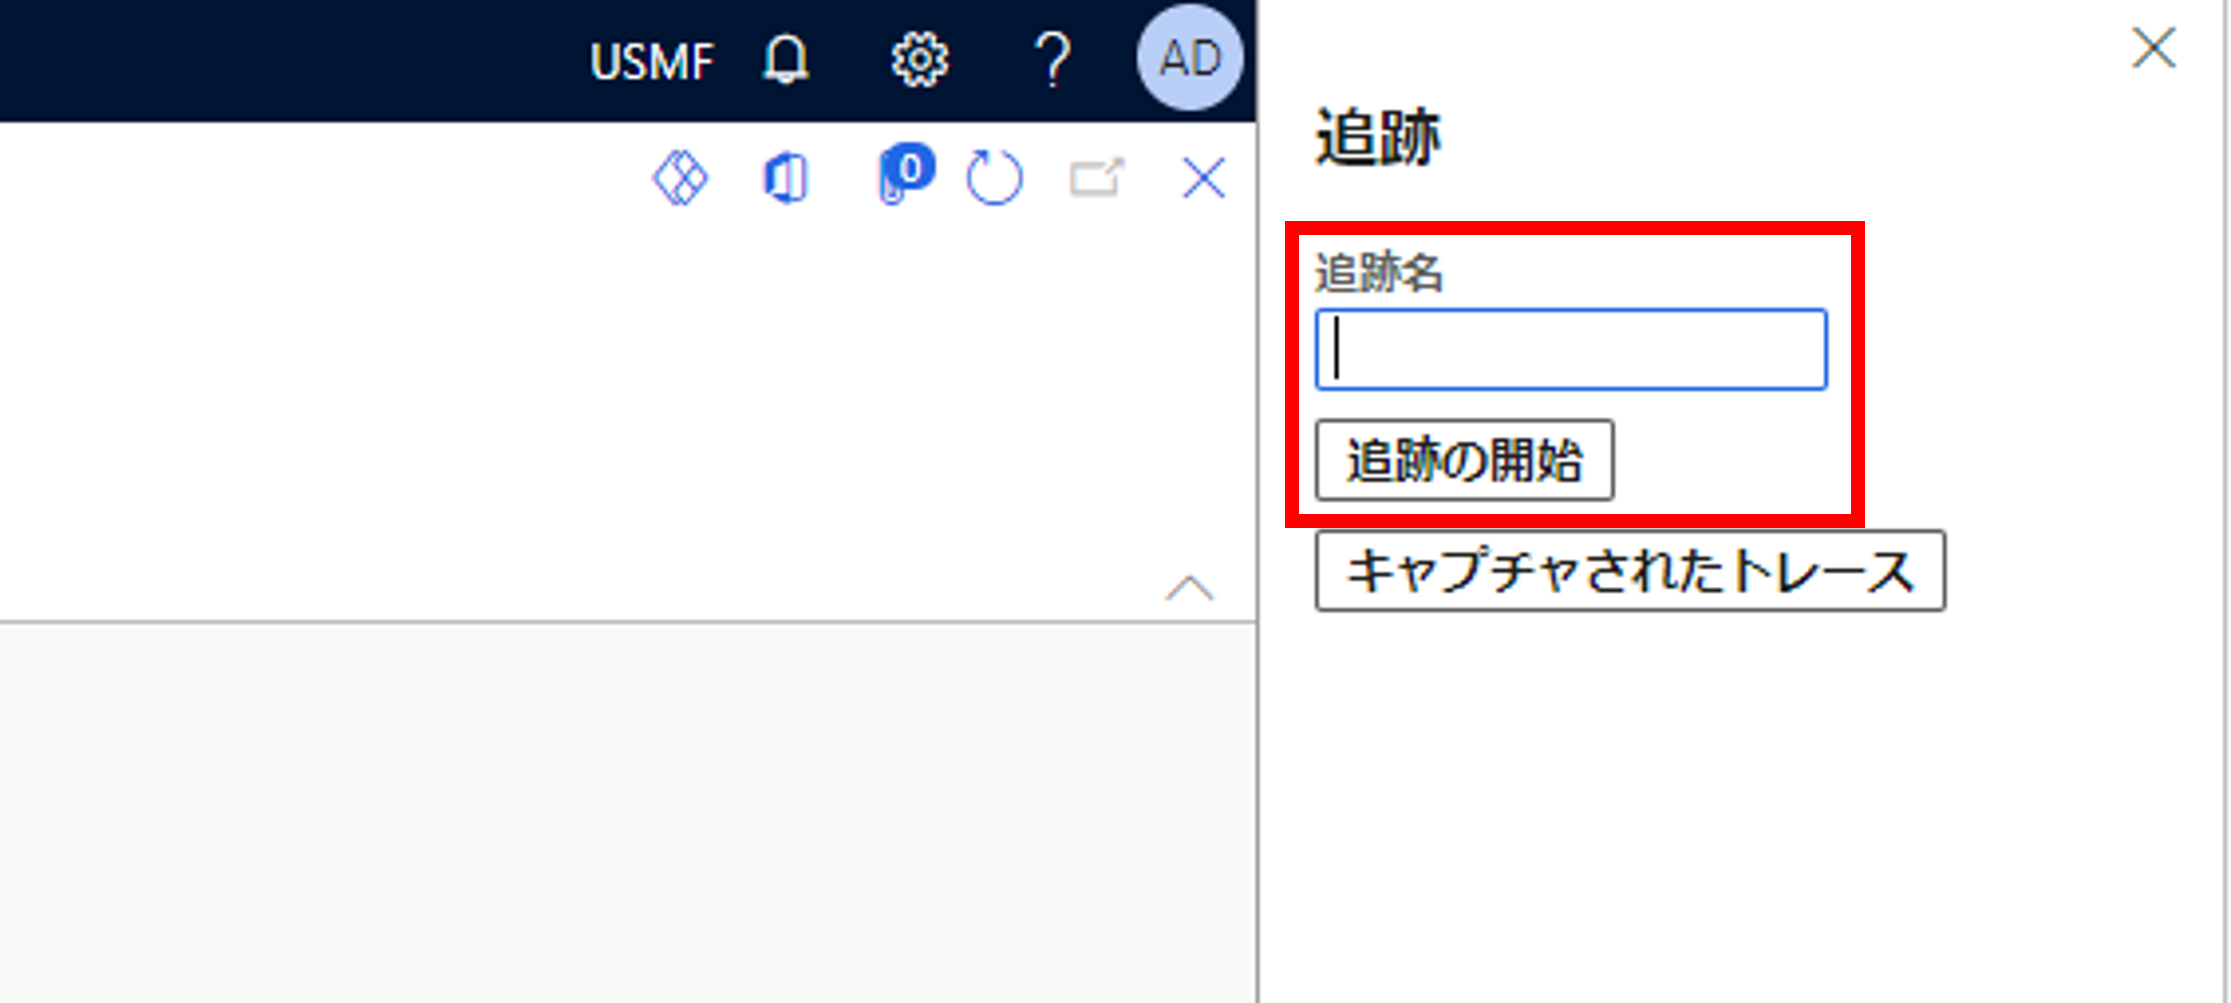The image size is (2231, 1003).
Task: Open the help question mark
Action: coord(1052,60)
